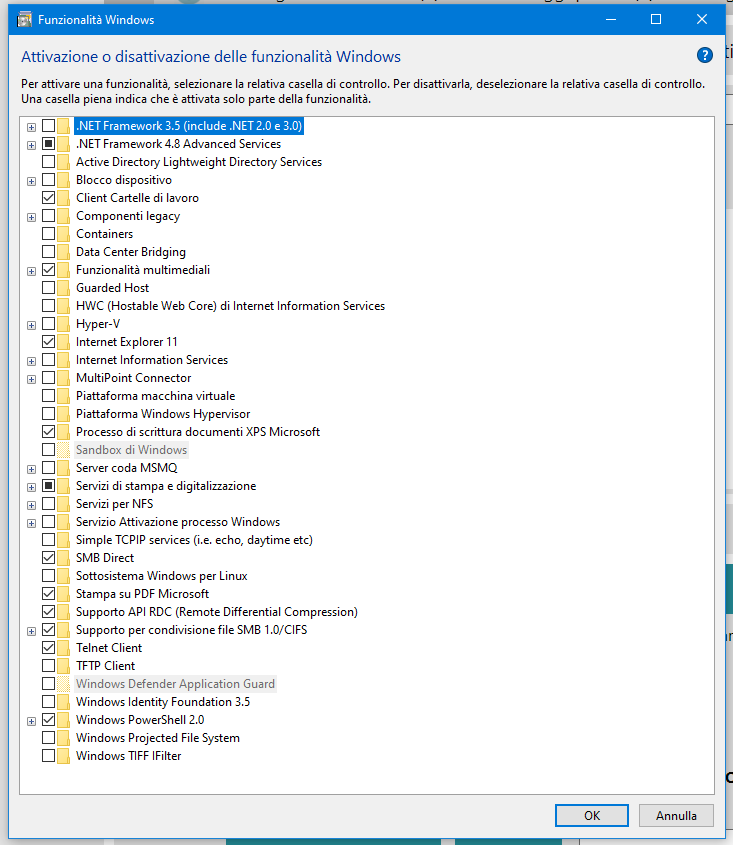Disable the Internet Explorer 11 checkbox
The image size is (733, 845).
[49, 342]
